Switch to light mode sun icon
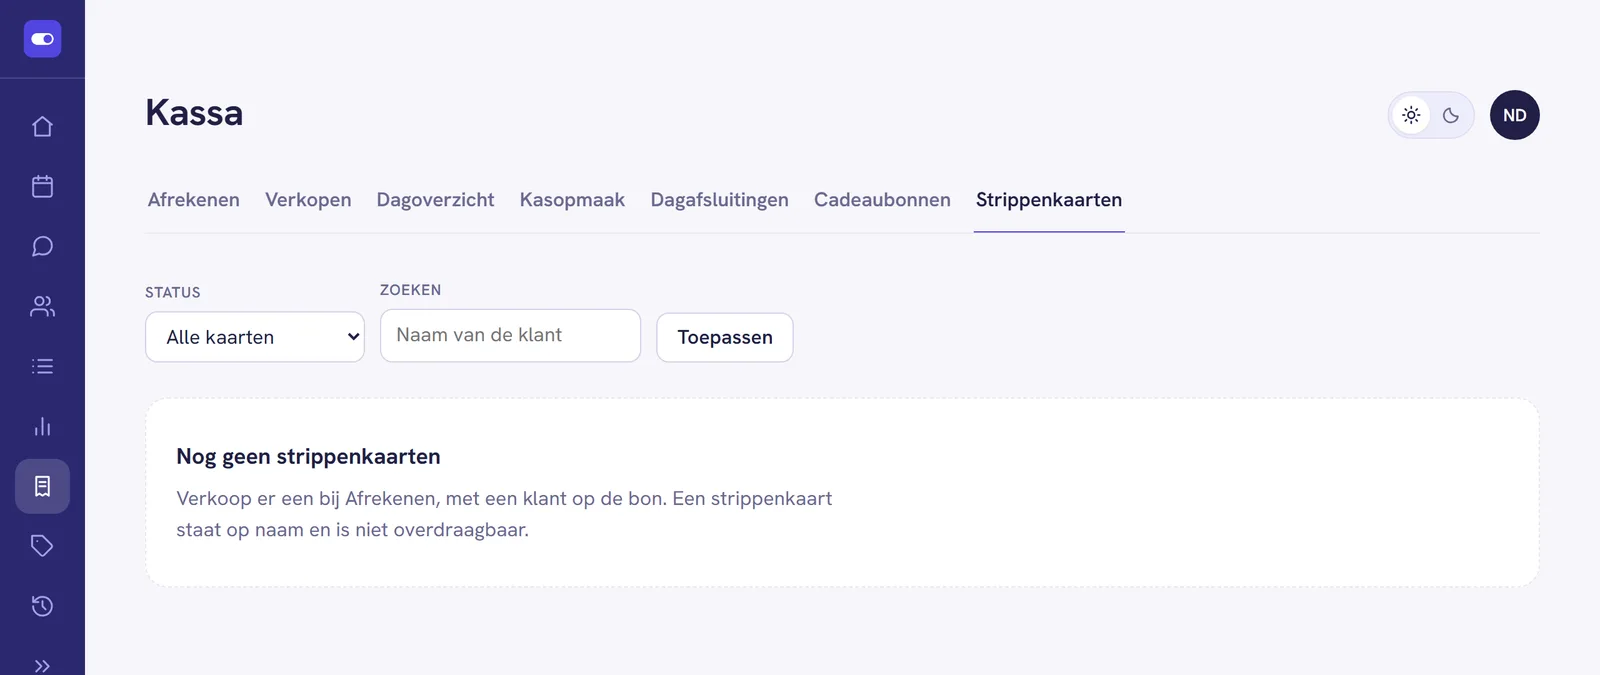This screenshot has height=675, width=1600. coord(1411,115)
